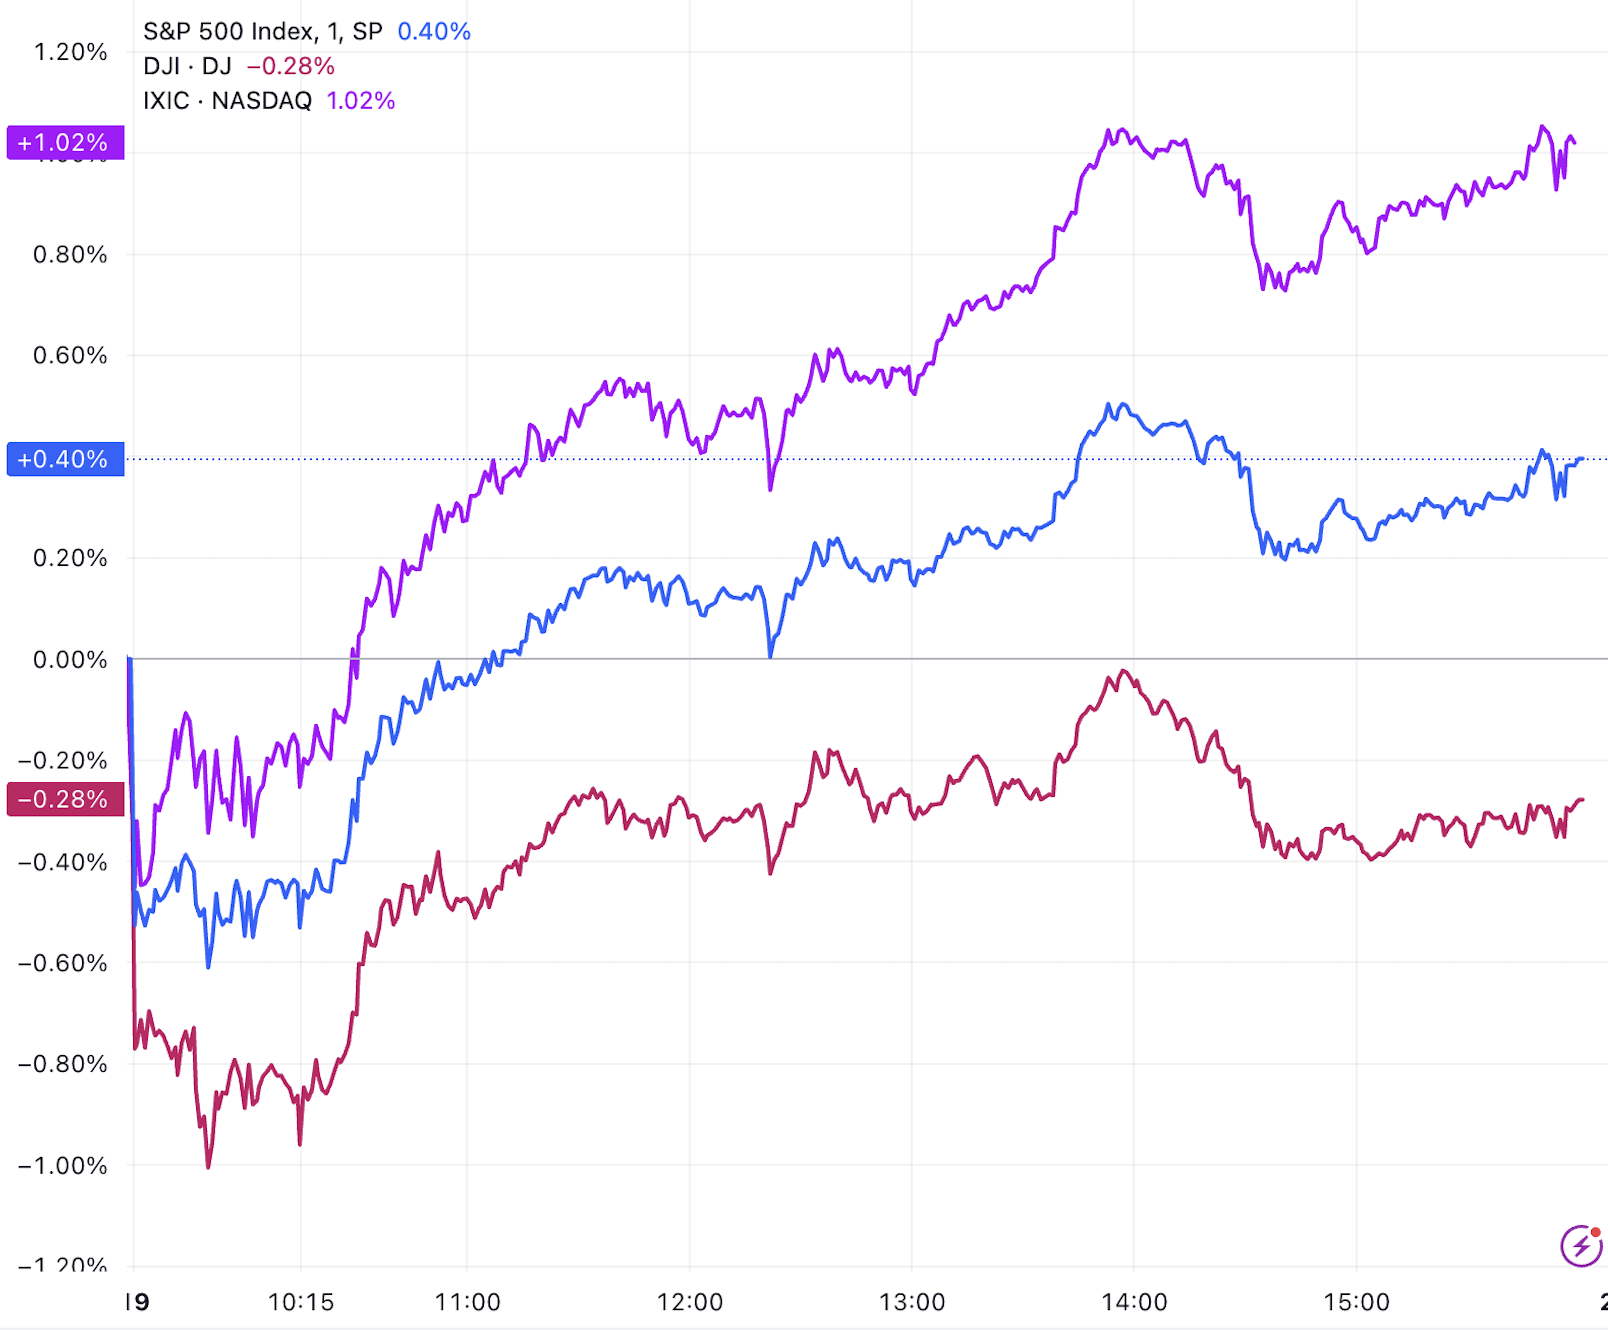The image size is (1608, 1330).
Task: Click the purple +1.02% price scale label
Action: [65, 143]
